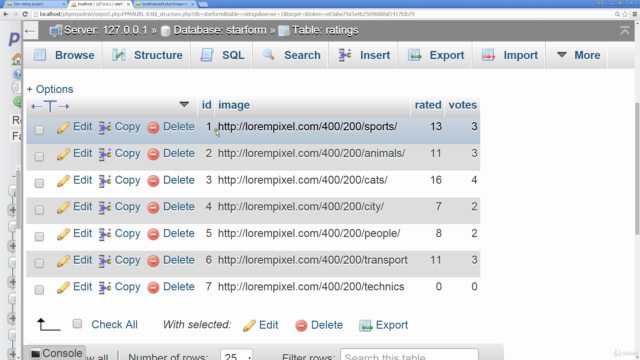Viewport: 640px width, 360px height.
Task: Click Edit pencil icon for city row
Action: pyautogui.click(x=63, y=207)
